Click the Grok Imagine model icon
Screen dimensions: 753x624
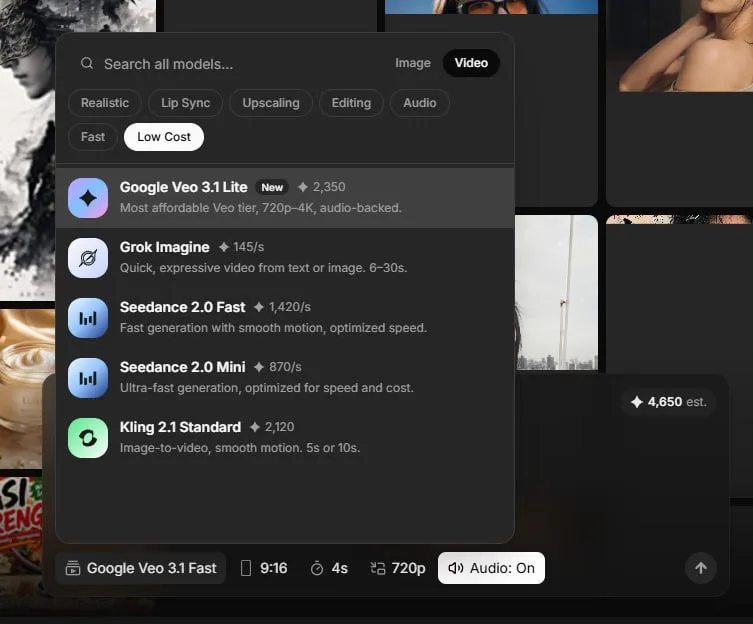(x=88, y=258)
